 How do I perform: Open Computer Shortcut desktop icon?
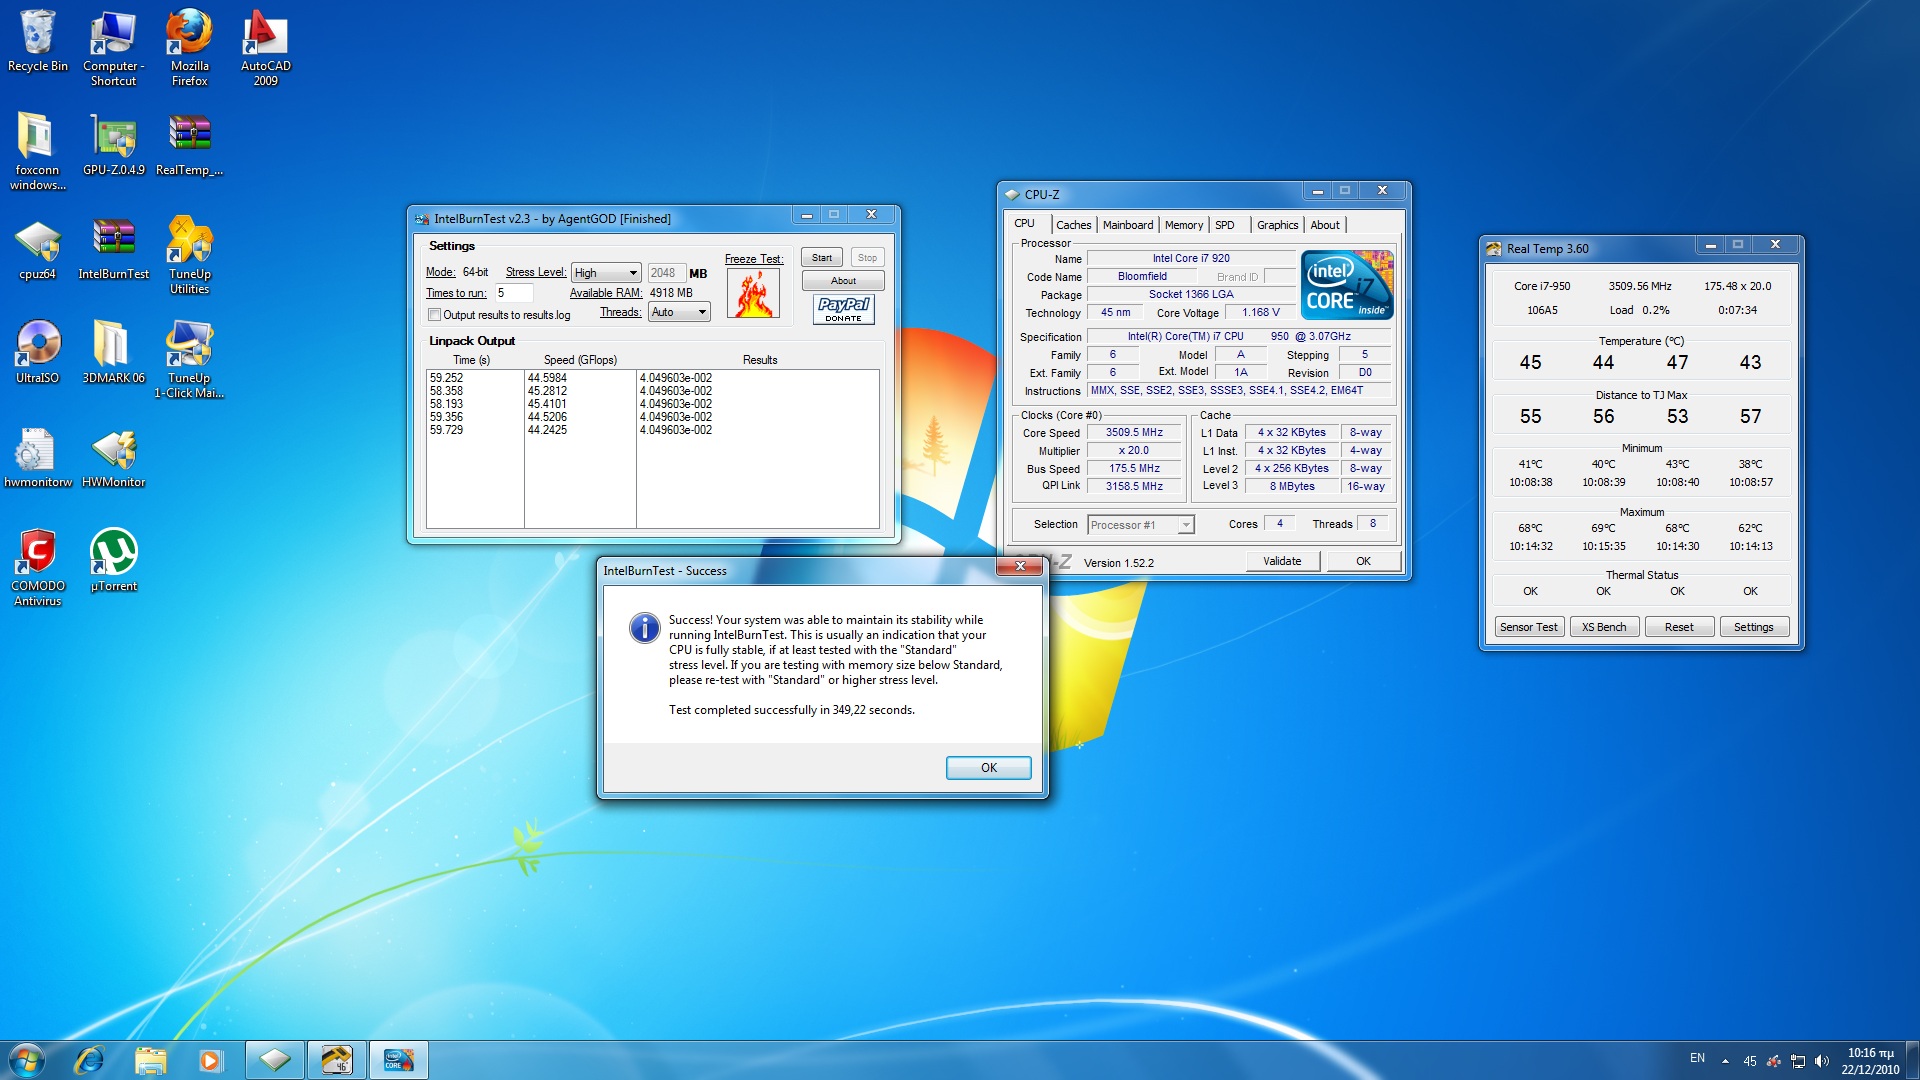[x=113, y=48]
